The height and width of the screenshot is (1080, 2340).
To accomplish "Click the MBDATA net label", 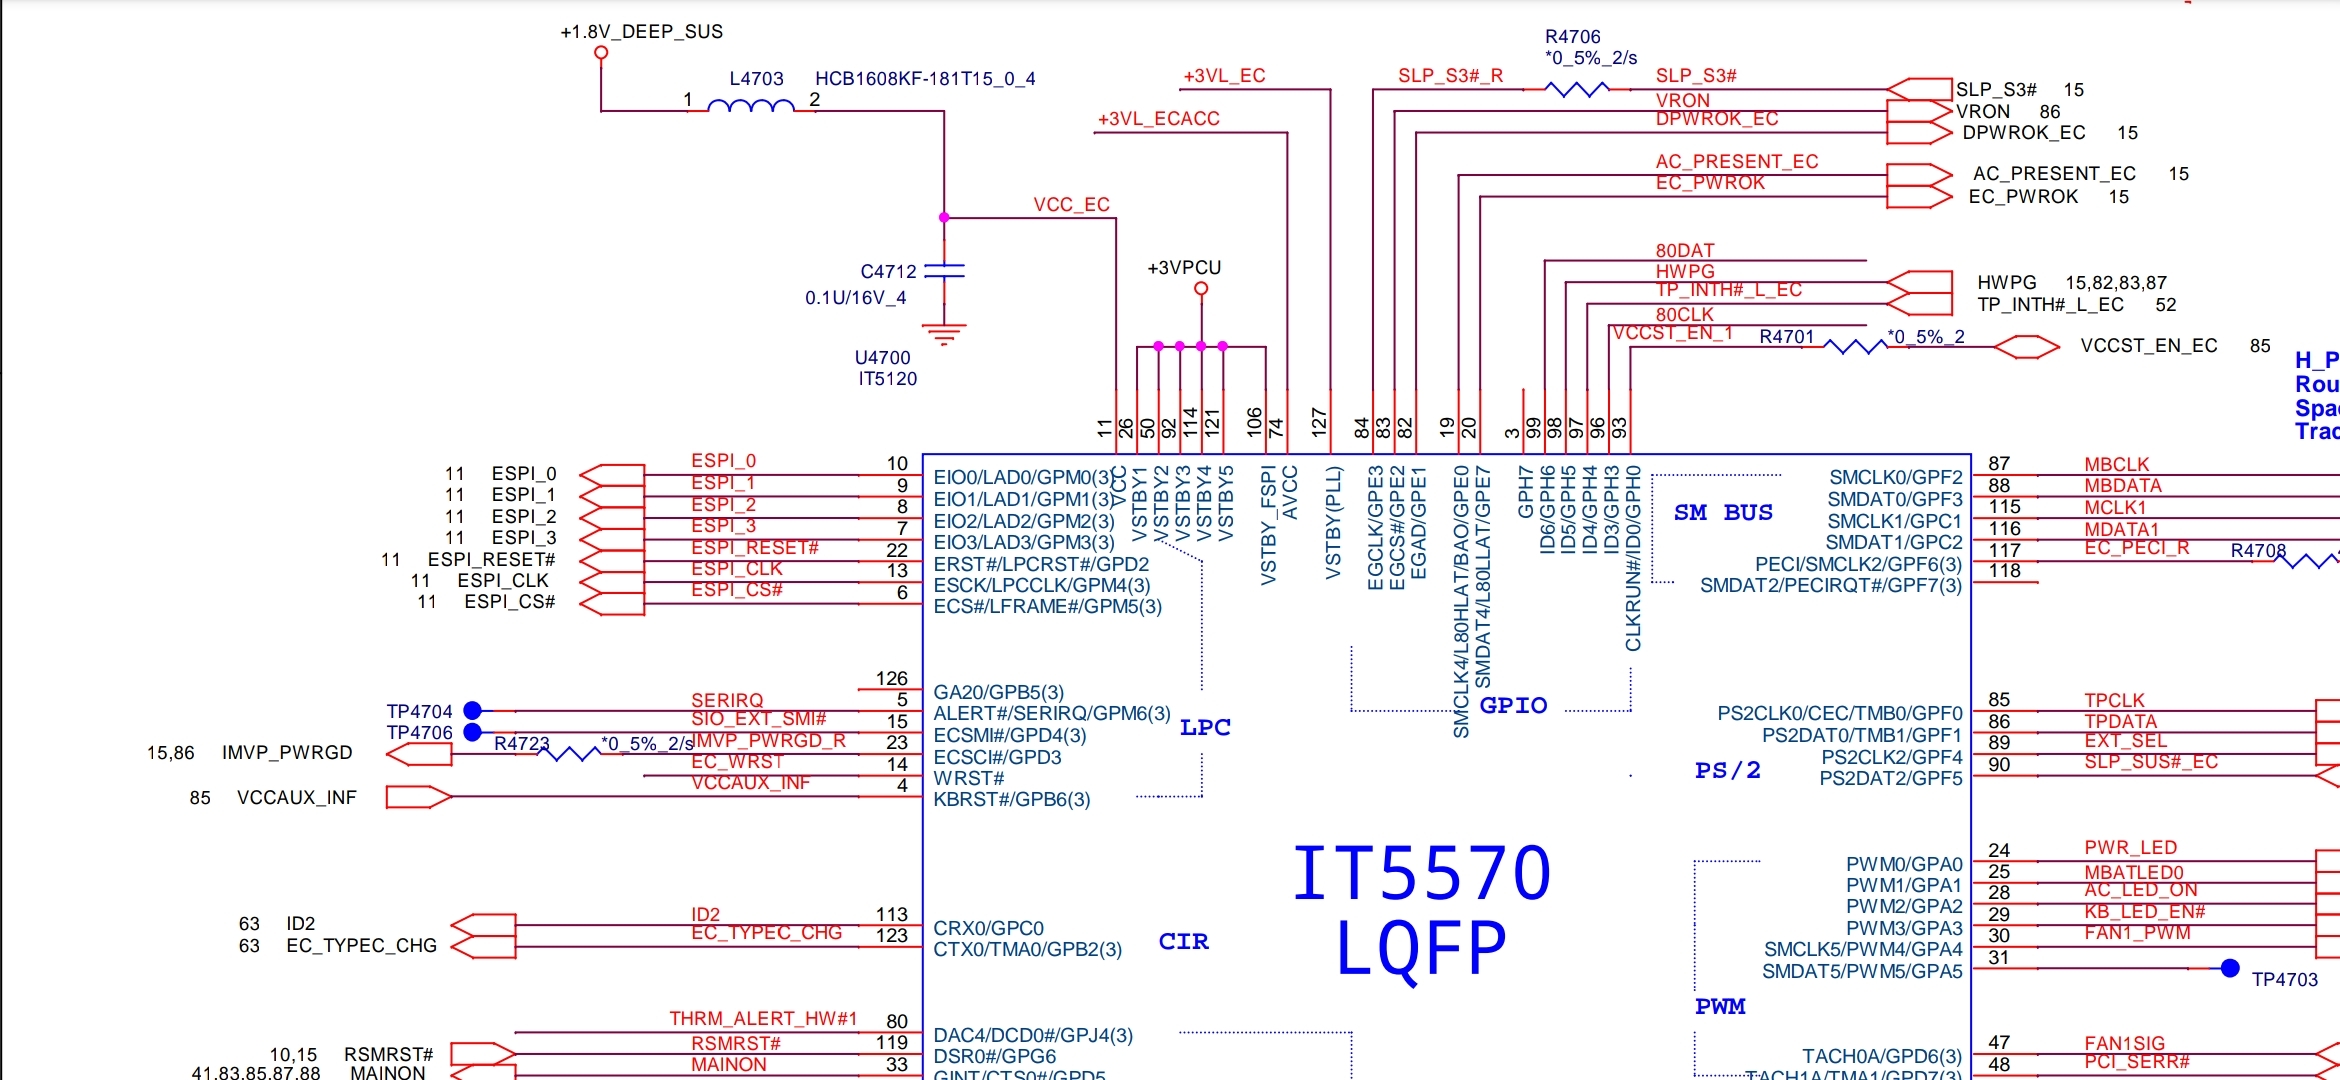I will pyautogui.click(x=2123, y=485).
